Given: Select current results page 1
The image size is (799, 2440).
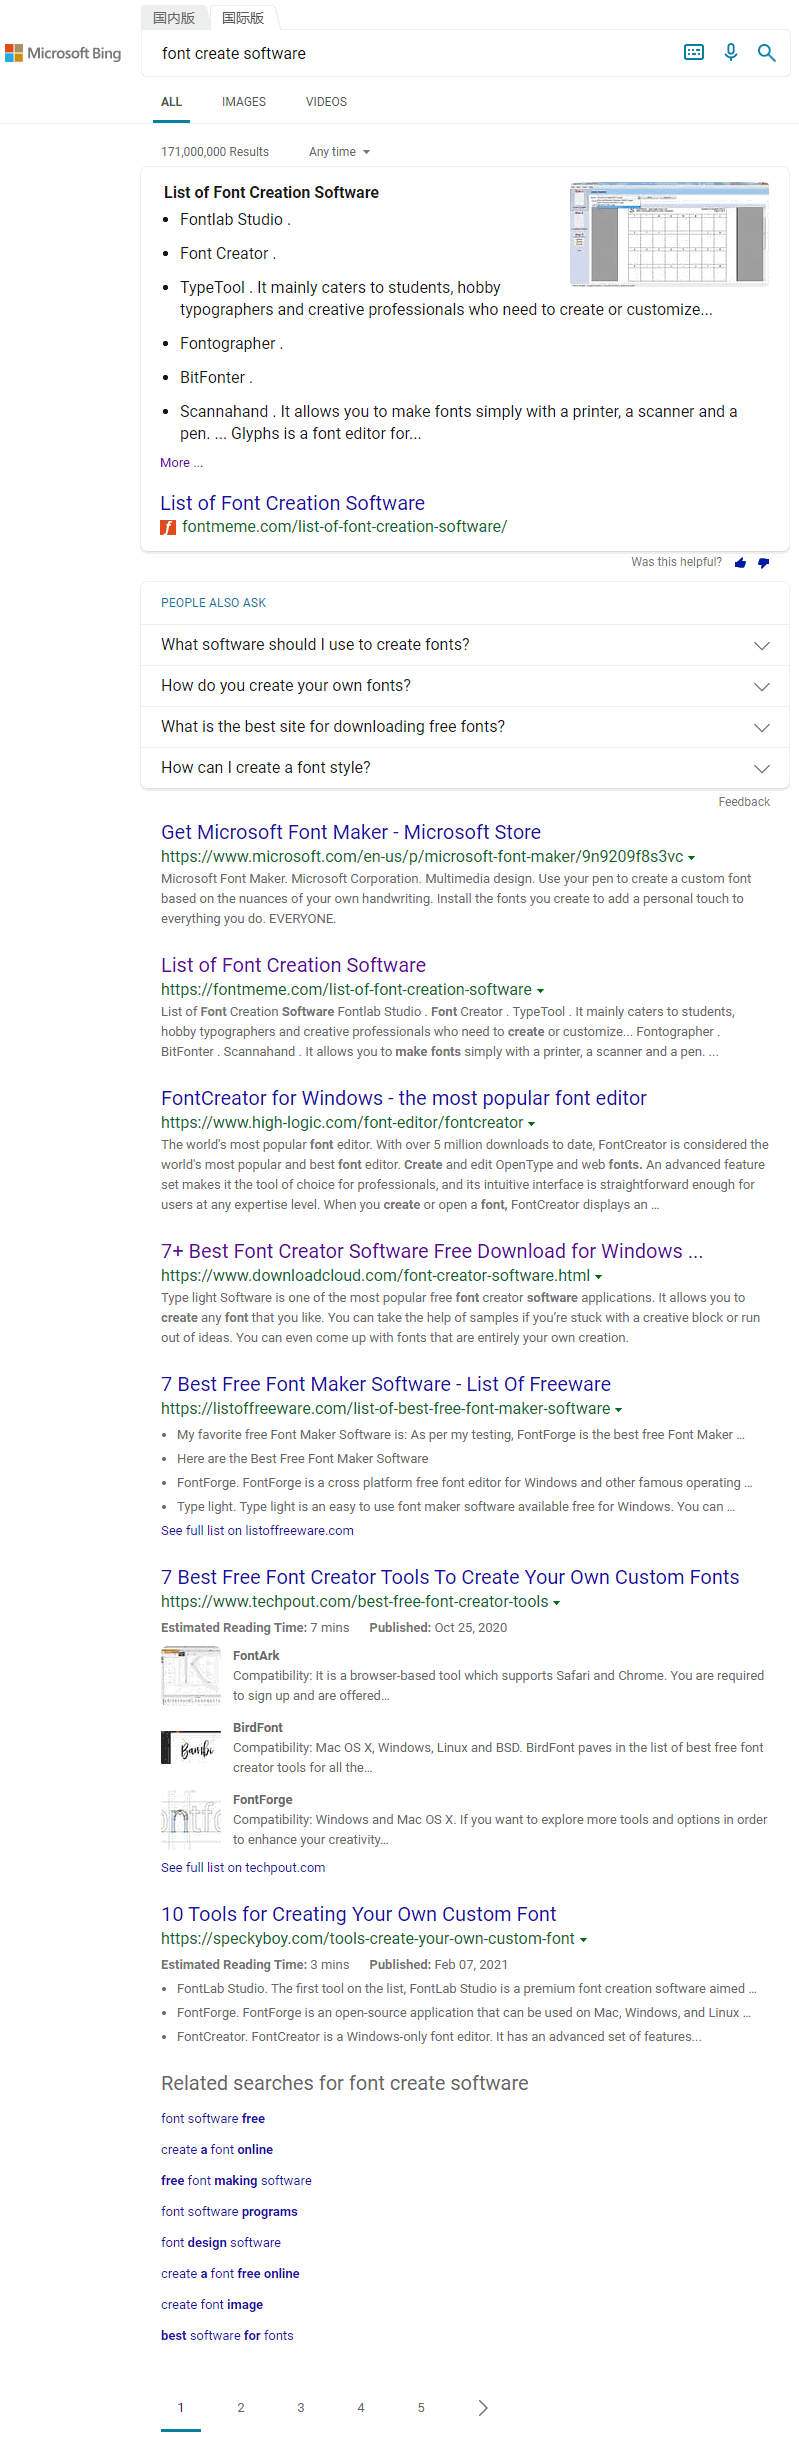Looking at the screenshot, I should tap(181, 2408).
